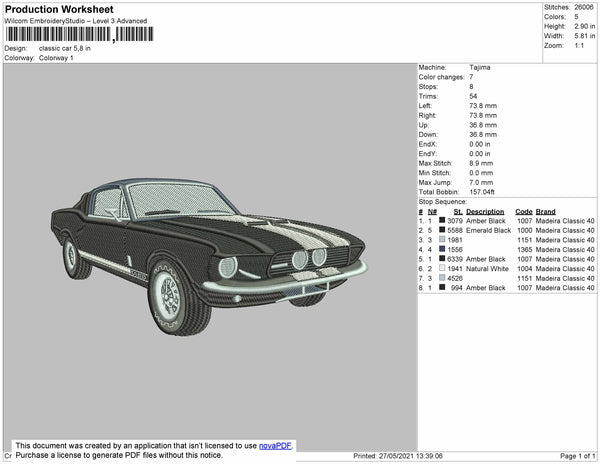600x464 pixels.
Task: Select the light swatch beside 1981
Action: tap(442, 240)
